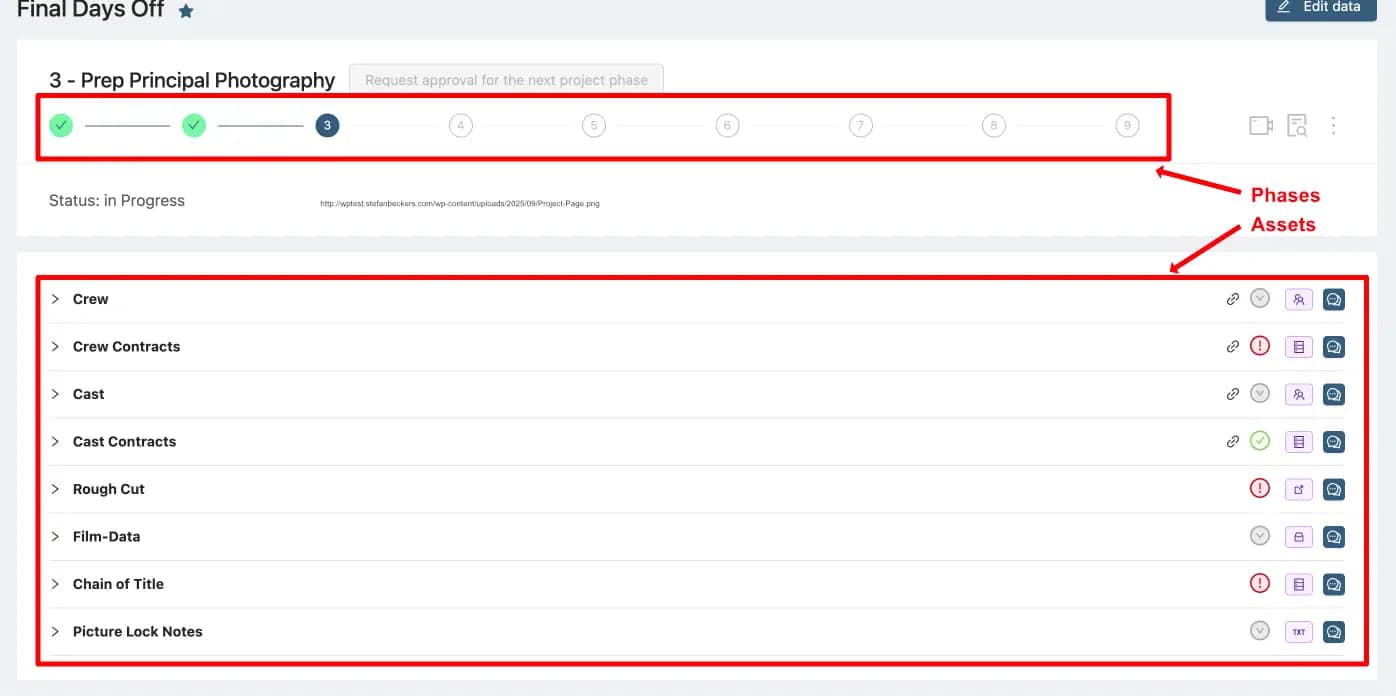Click the document search icon in phase header

click(x=1297, y=126)
